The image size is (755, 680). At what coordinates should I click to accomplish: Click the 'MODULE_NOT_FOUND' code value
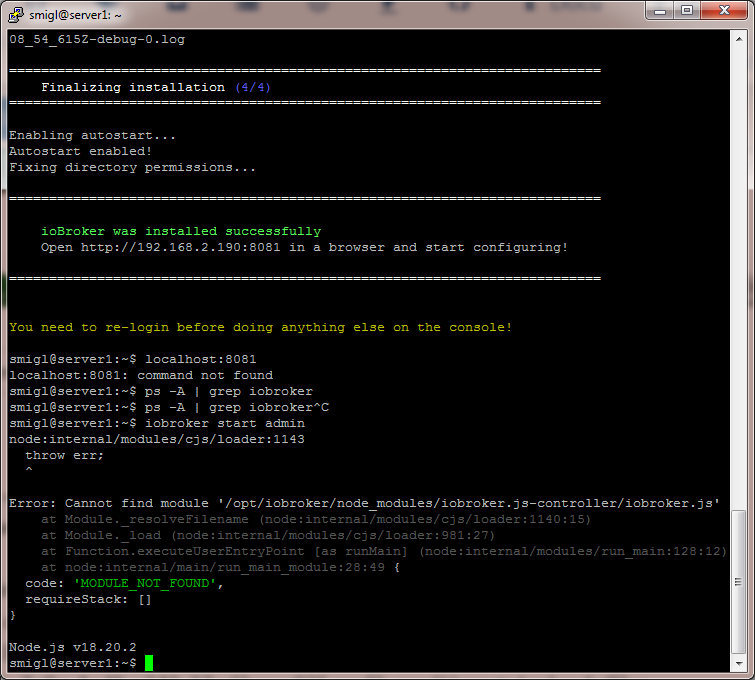coord(145,583)
